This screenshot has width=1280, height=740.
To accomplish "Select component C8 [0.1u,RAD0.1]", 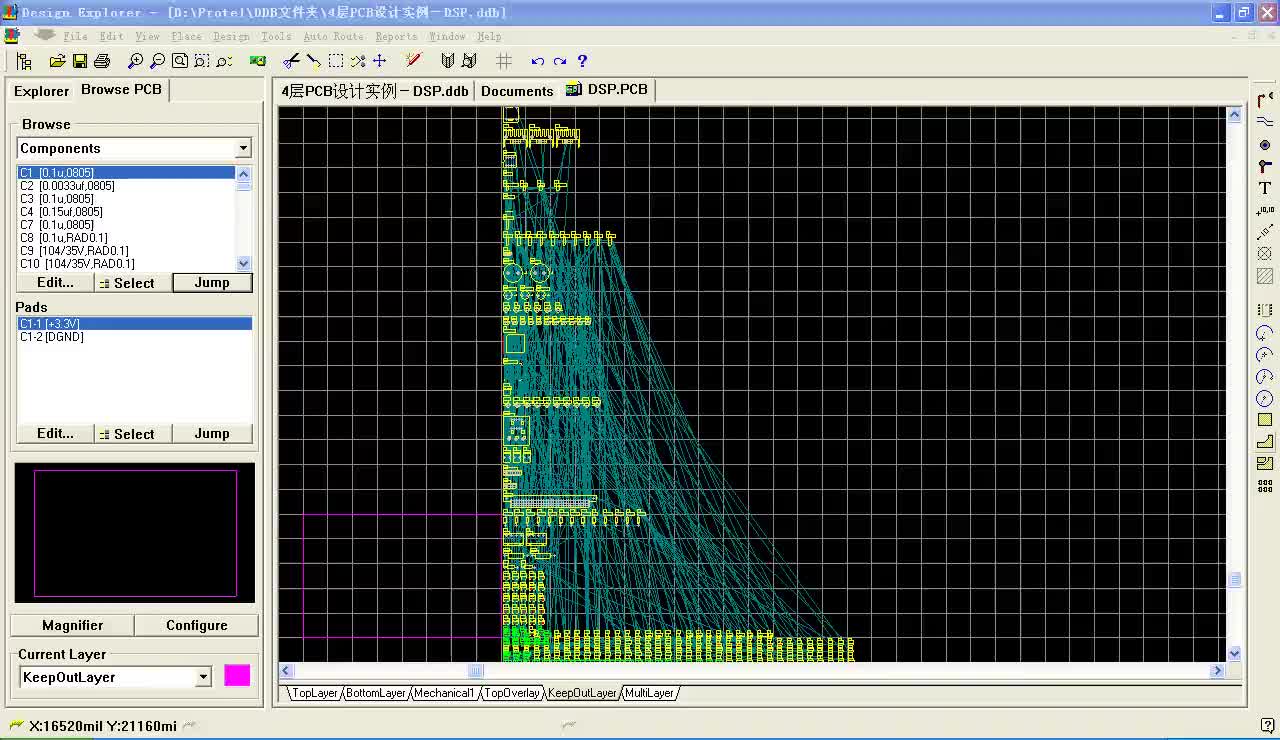I will [126, 238].
